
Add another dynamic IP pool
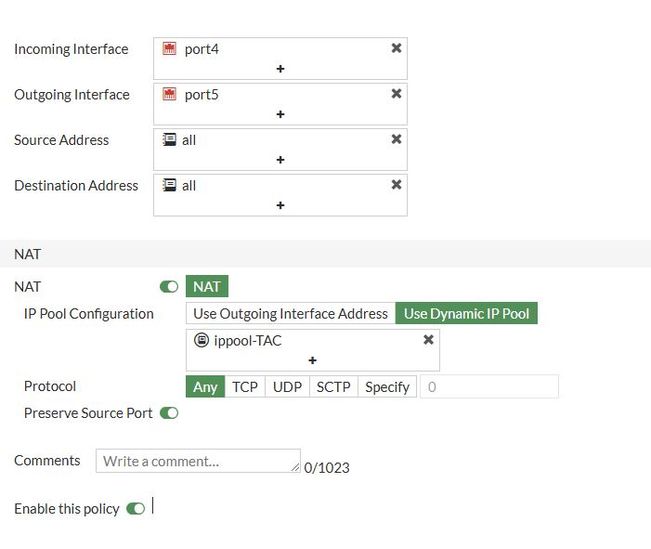pyautogui.click(x=312, y=360)
